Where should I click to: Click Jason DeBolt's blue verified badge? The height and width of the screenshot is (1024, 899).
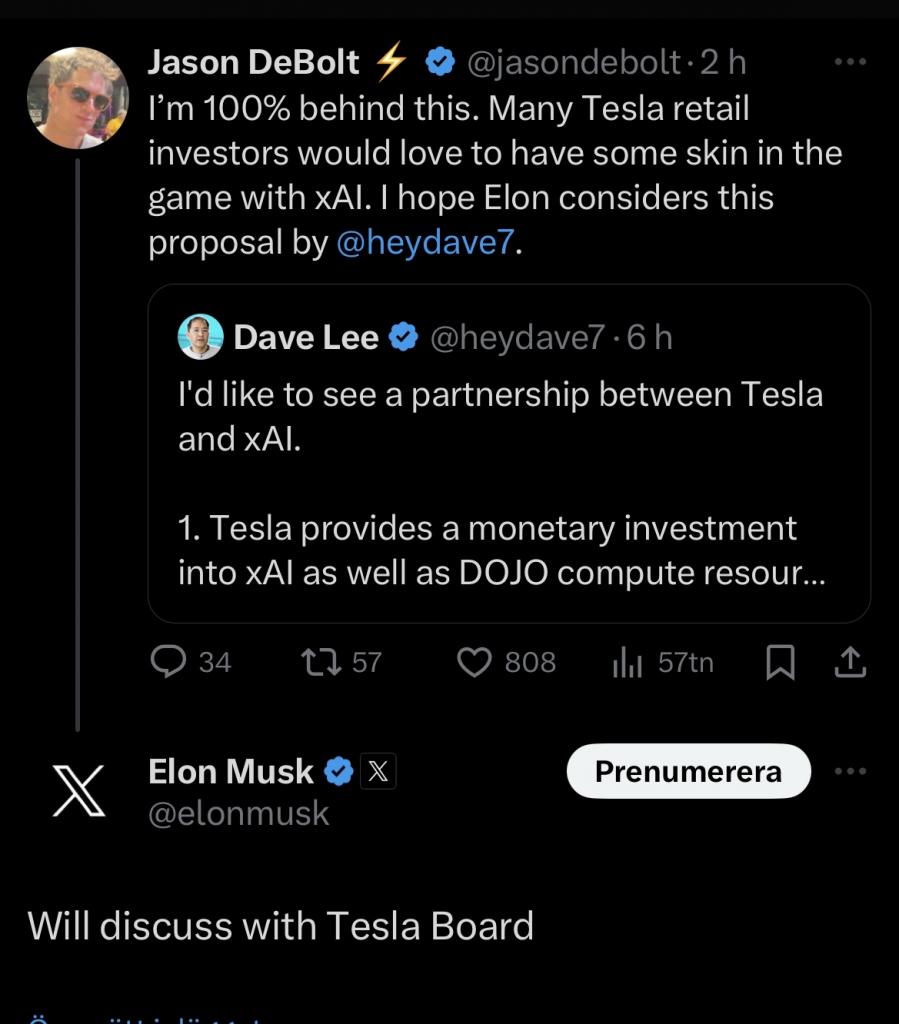440,62
